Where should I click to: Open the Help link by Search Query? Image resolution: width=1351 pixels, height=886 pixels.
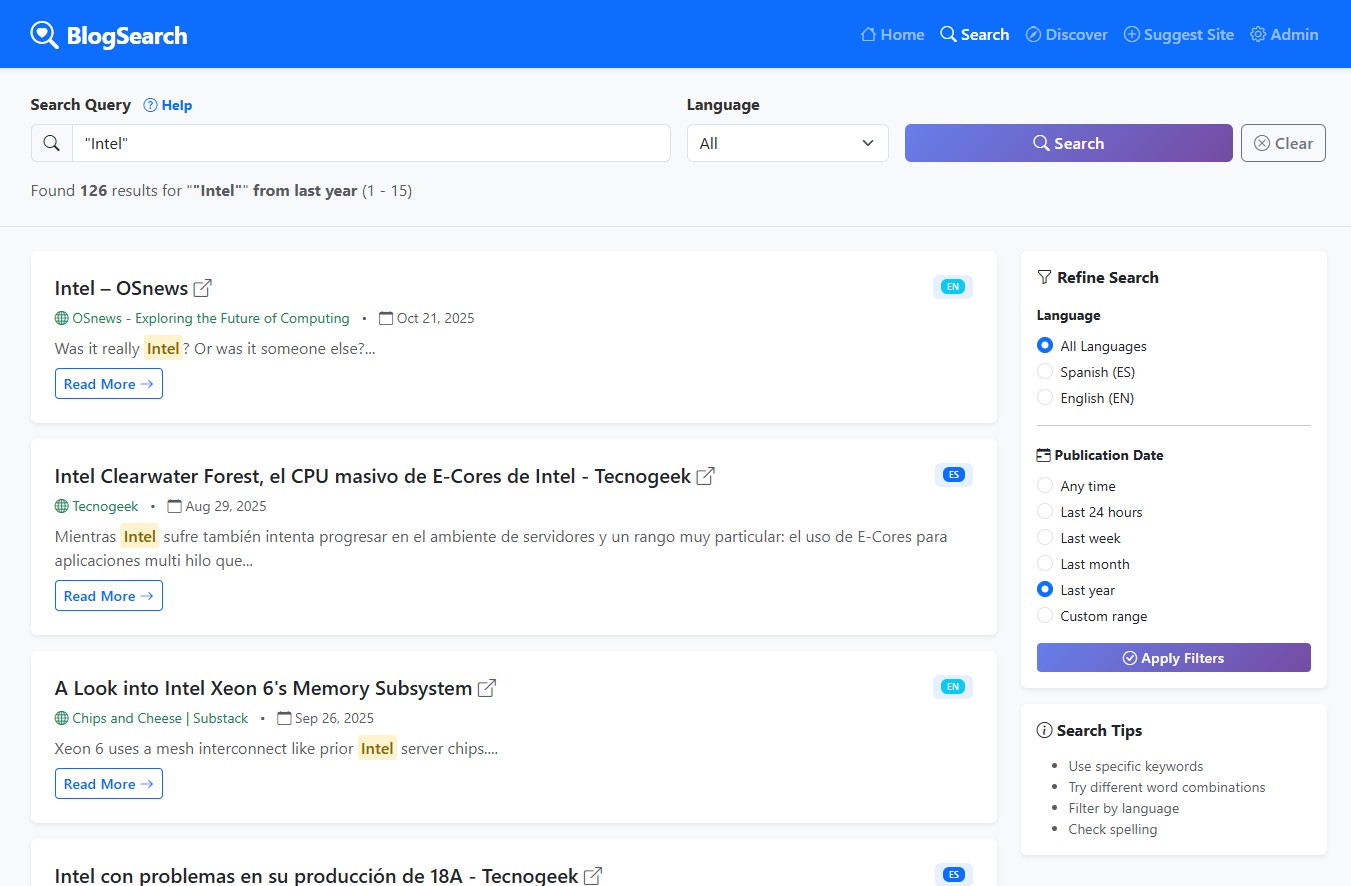point(168,105)
